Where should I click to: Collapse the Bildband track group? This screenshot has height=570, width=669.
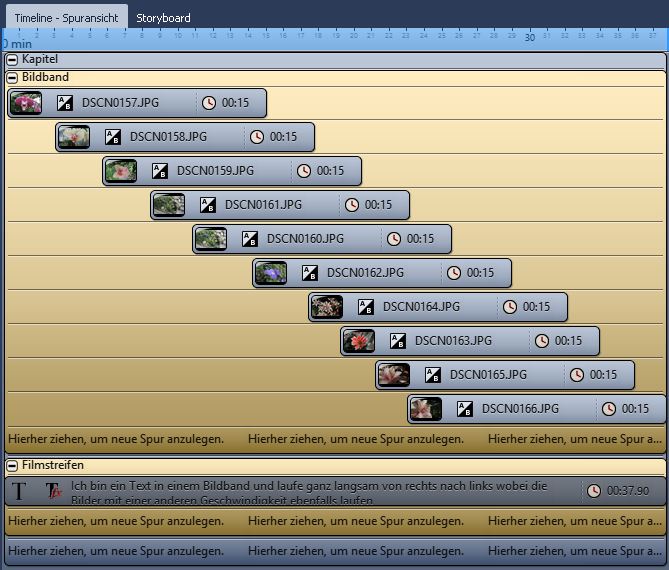tap(12, 77)
